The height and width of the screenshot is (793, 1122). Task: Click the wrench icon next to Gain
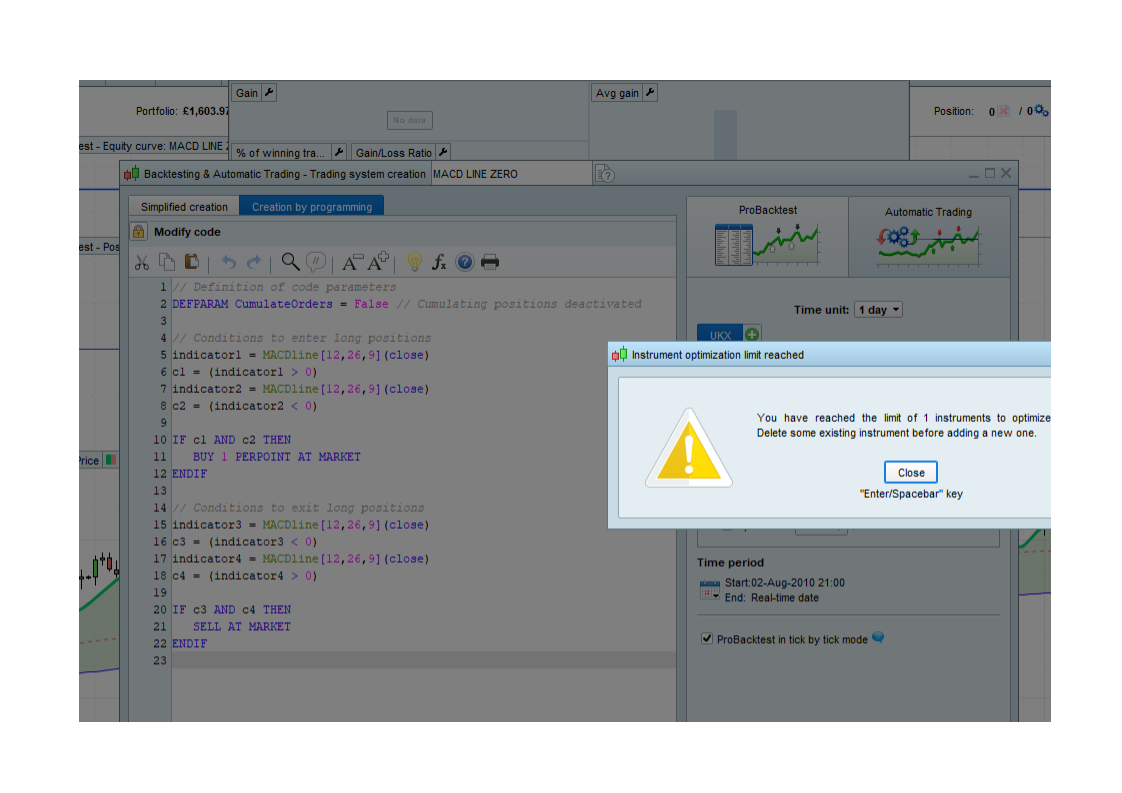(x=269, y=92)
